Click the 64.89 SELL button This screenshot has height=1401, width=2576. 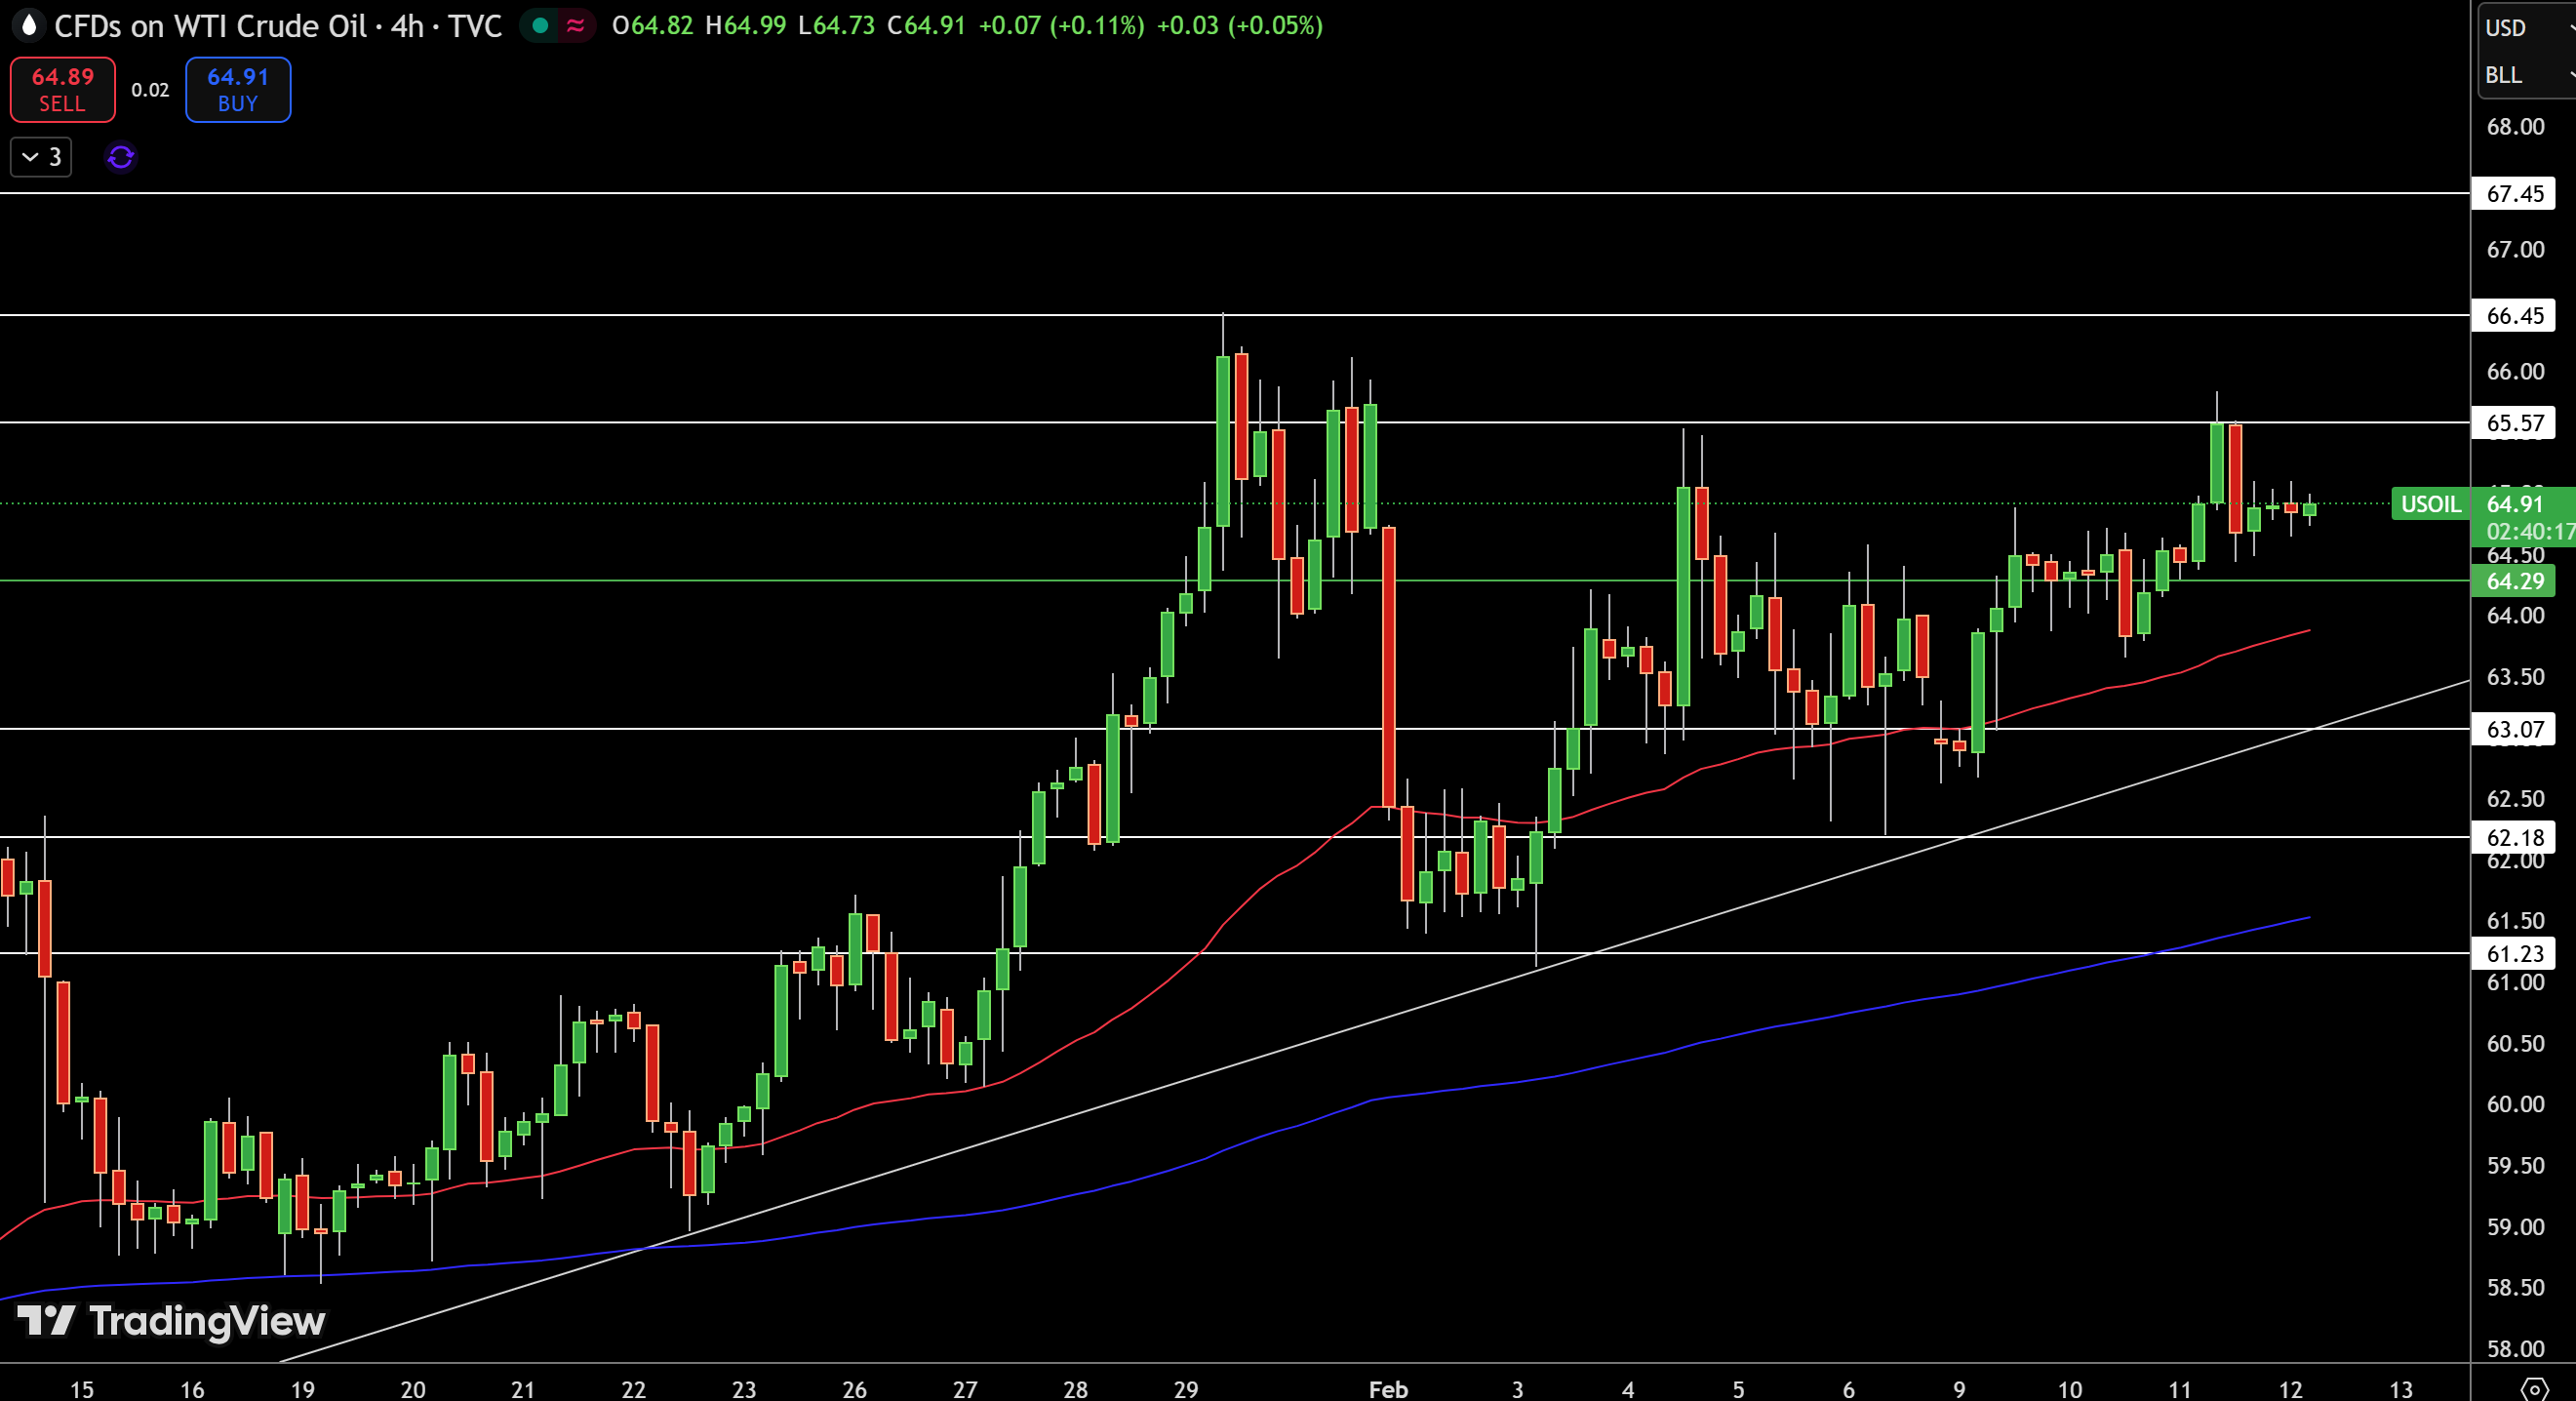(x=63, y=90)
